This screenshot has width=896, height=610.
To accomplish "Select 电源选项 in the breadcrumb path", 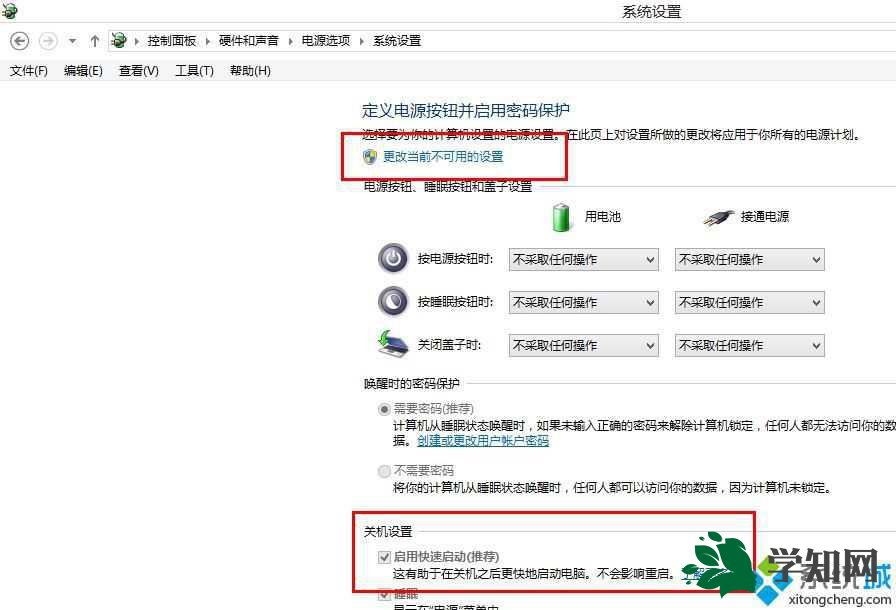I will (326, 41).
